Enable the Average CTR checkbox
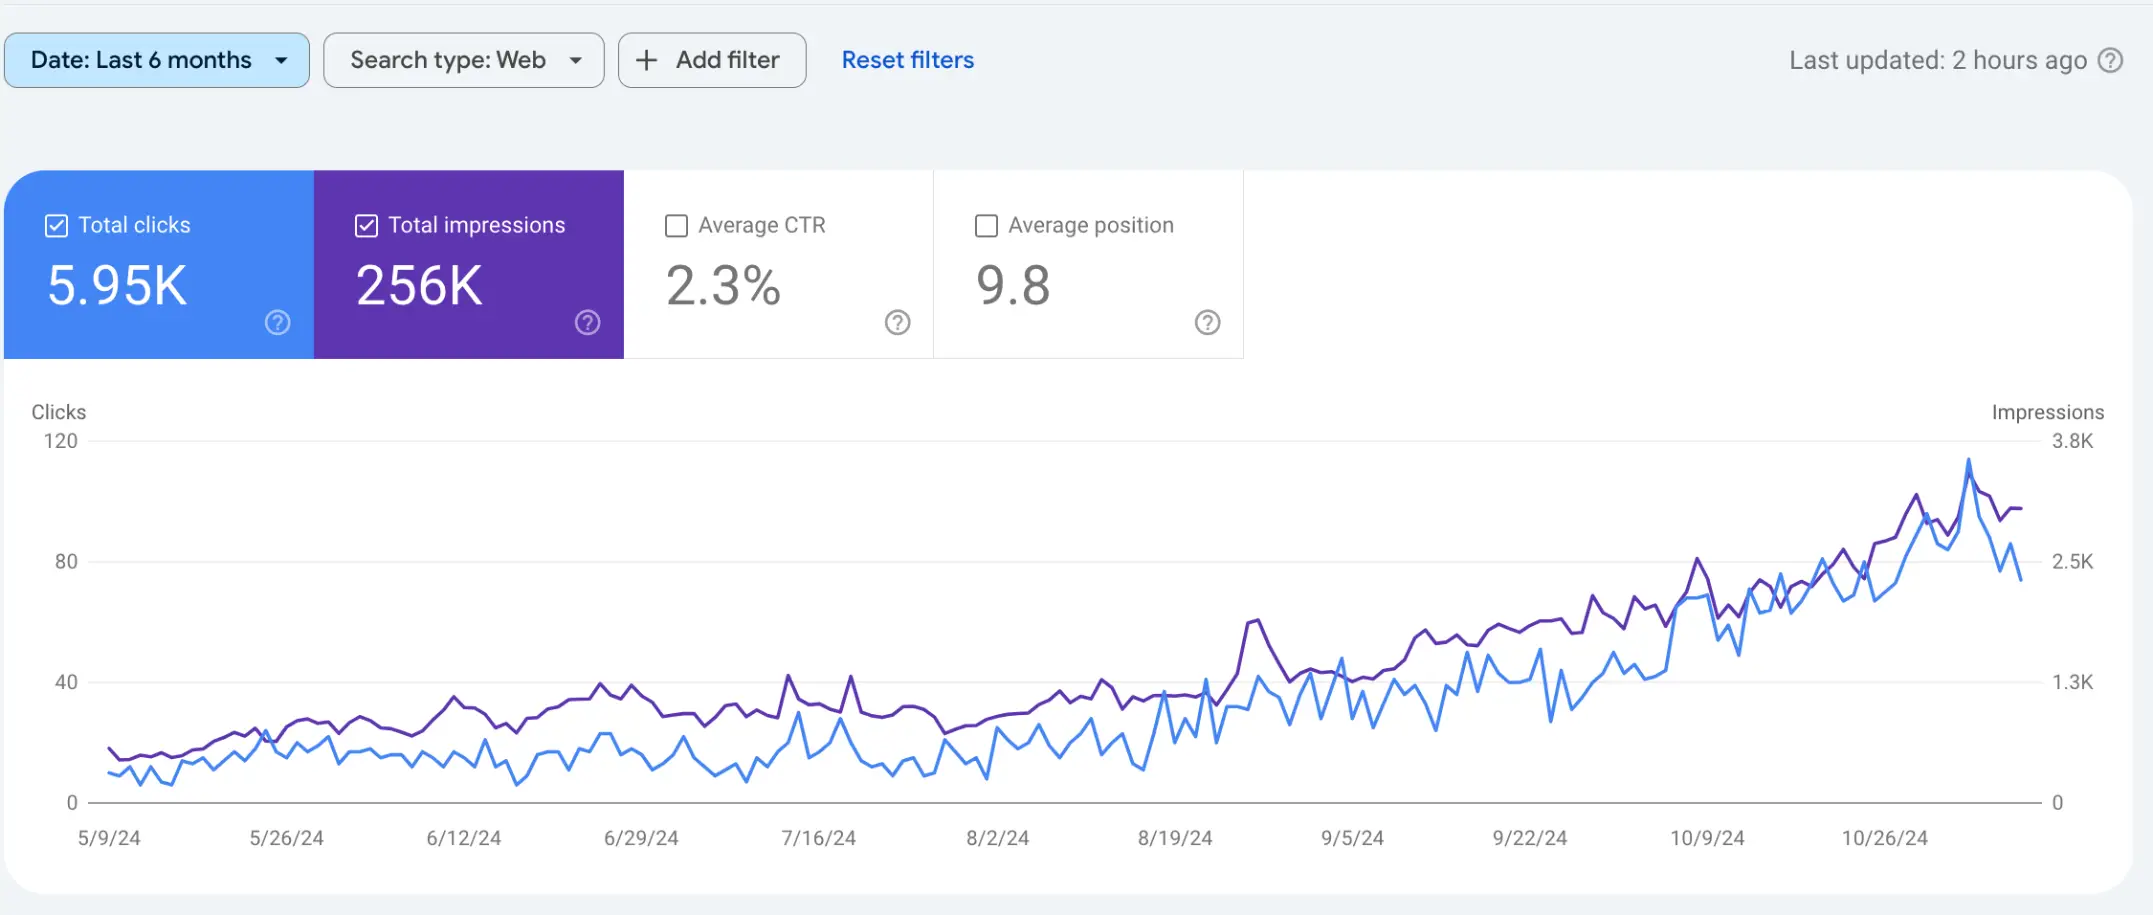The image size is (2153, 915). [x=677, y=226]
